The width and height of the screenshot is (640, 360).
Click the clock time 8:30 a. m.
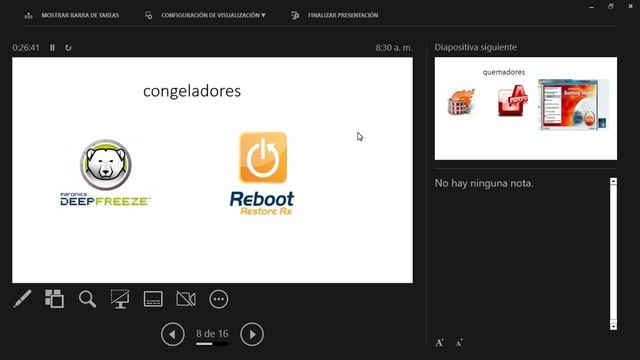click(394, 47)
